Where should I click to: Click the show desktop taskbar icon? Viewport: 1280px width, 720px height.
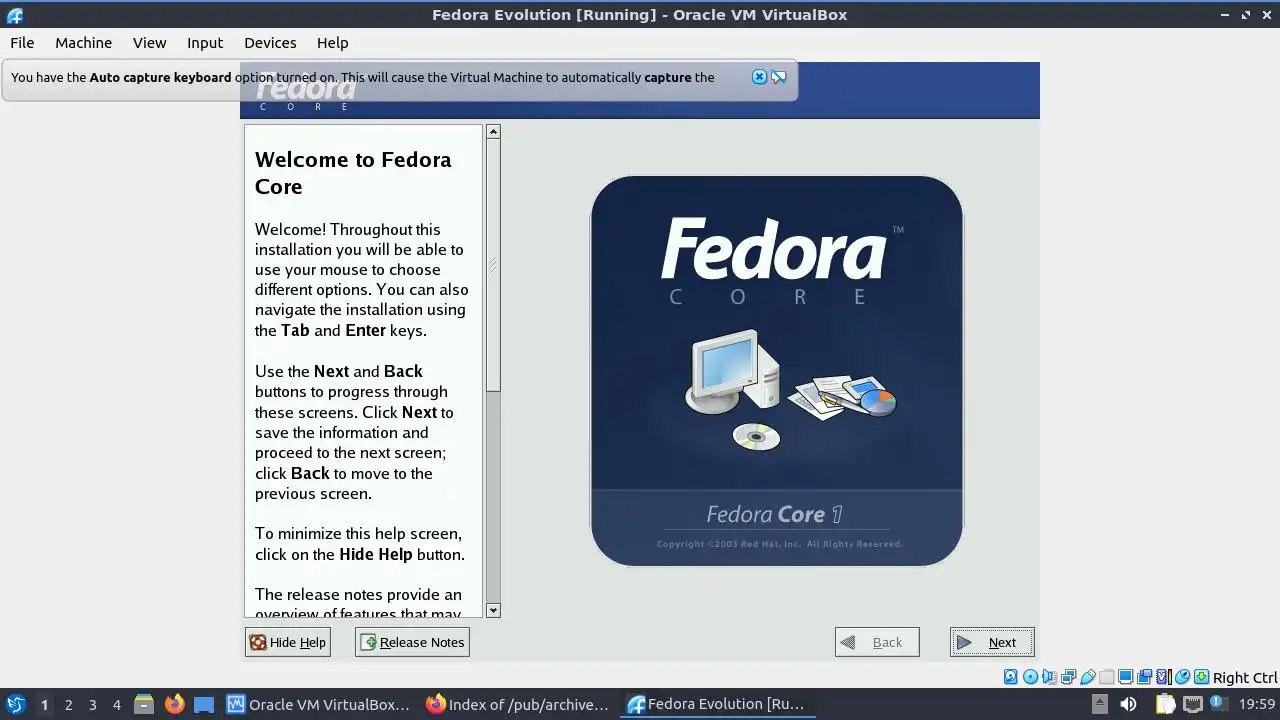point(204,704)
